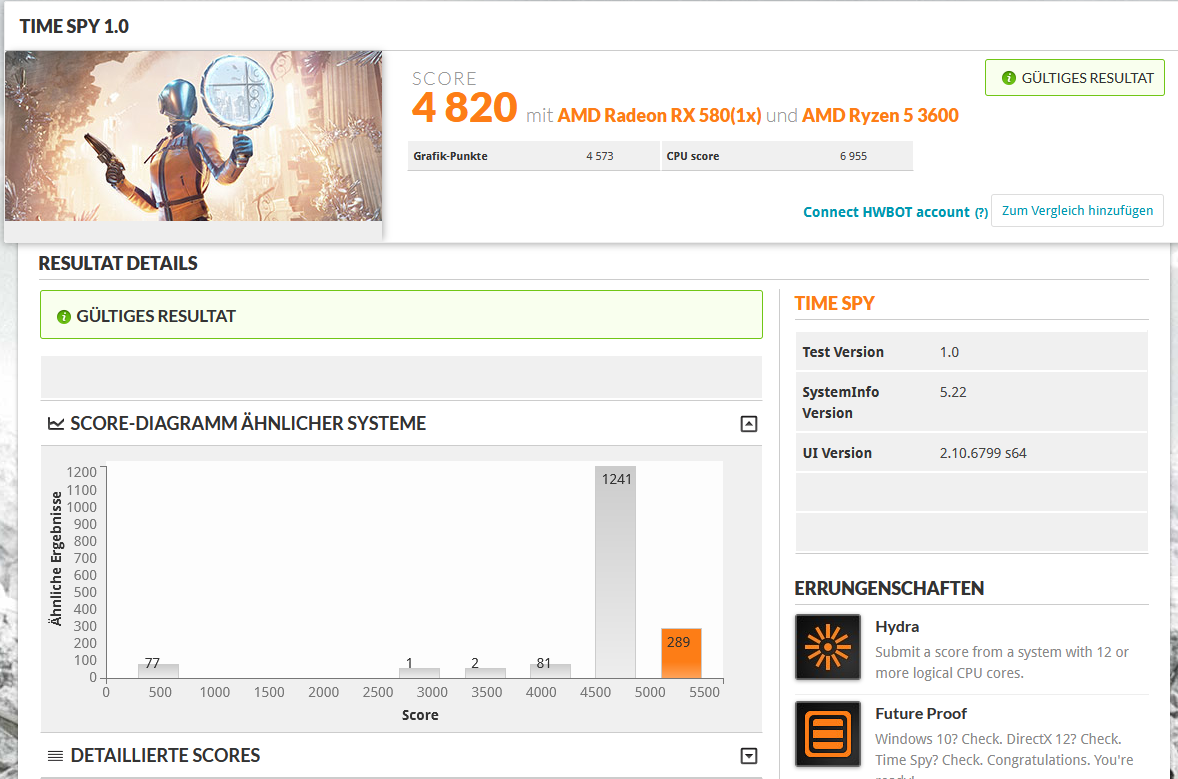This screenshot has width=1178, height=779.
Task: Click the CPU score label
Action: click(x=693, y=156)
